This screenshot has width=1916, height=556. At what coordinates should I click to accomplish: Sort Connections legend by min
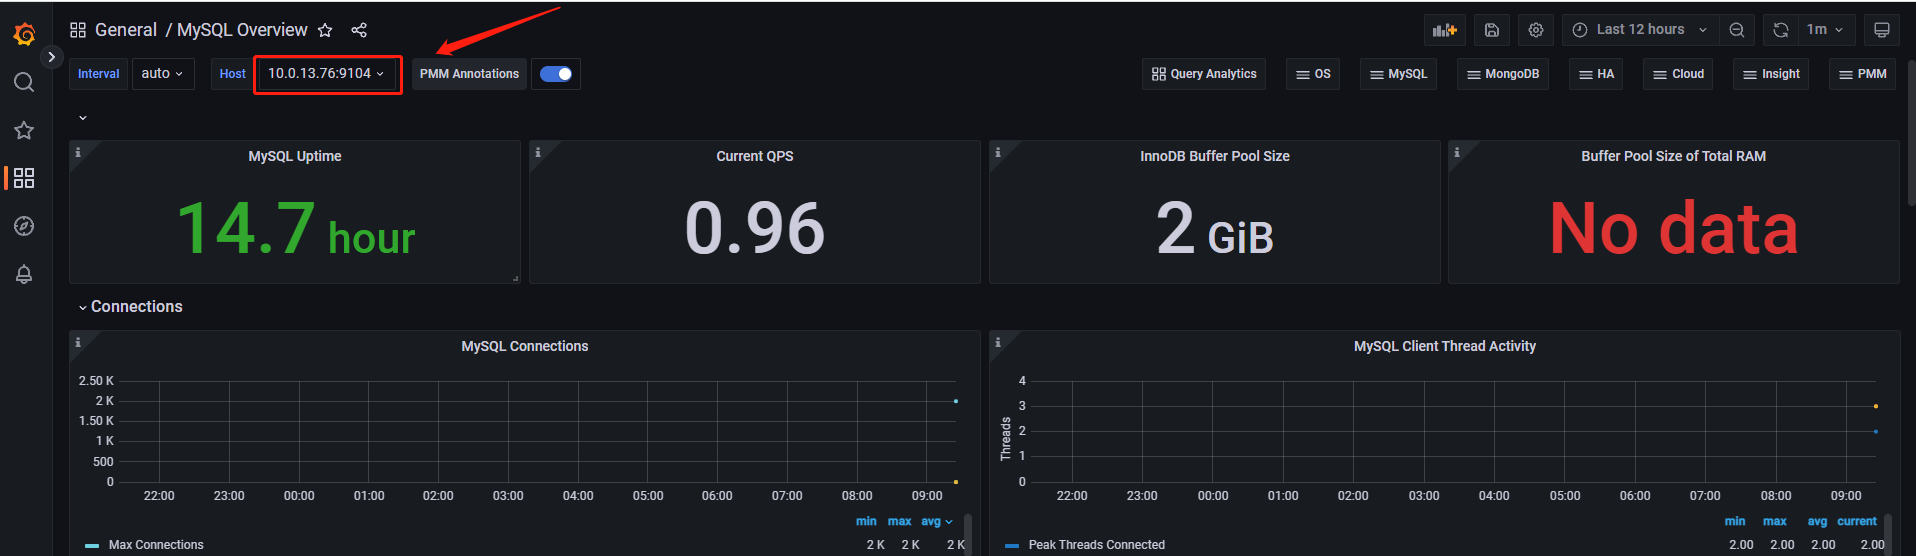point(866,521)
